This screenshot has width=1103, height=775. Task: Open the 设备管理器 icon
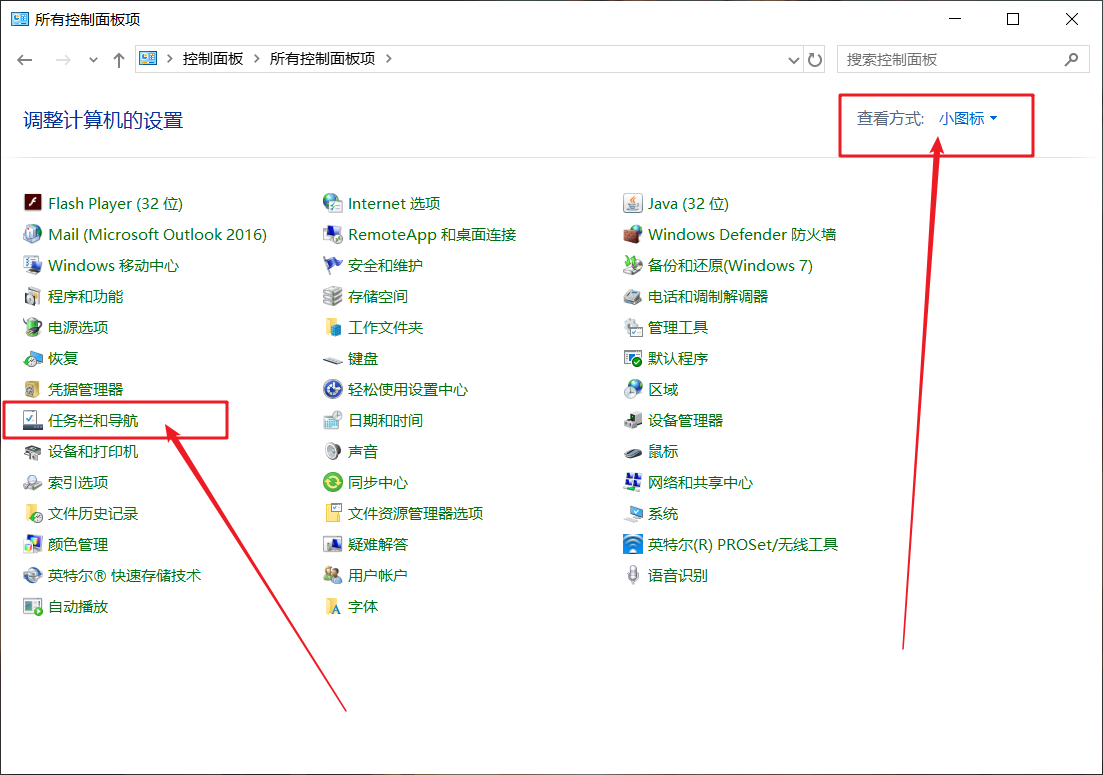[632, 420]
